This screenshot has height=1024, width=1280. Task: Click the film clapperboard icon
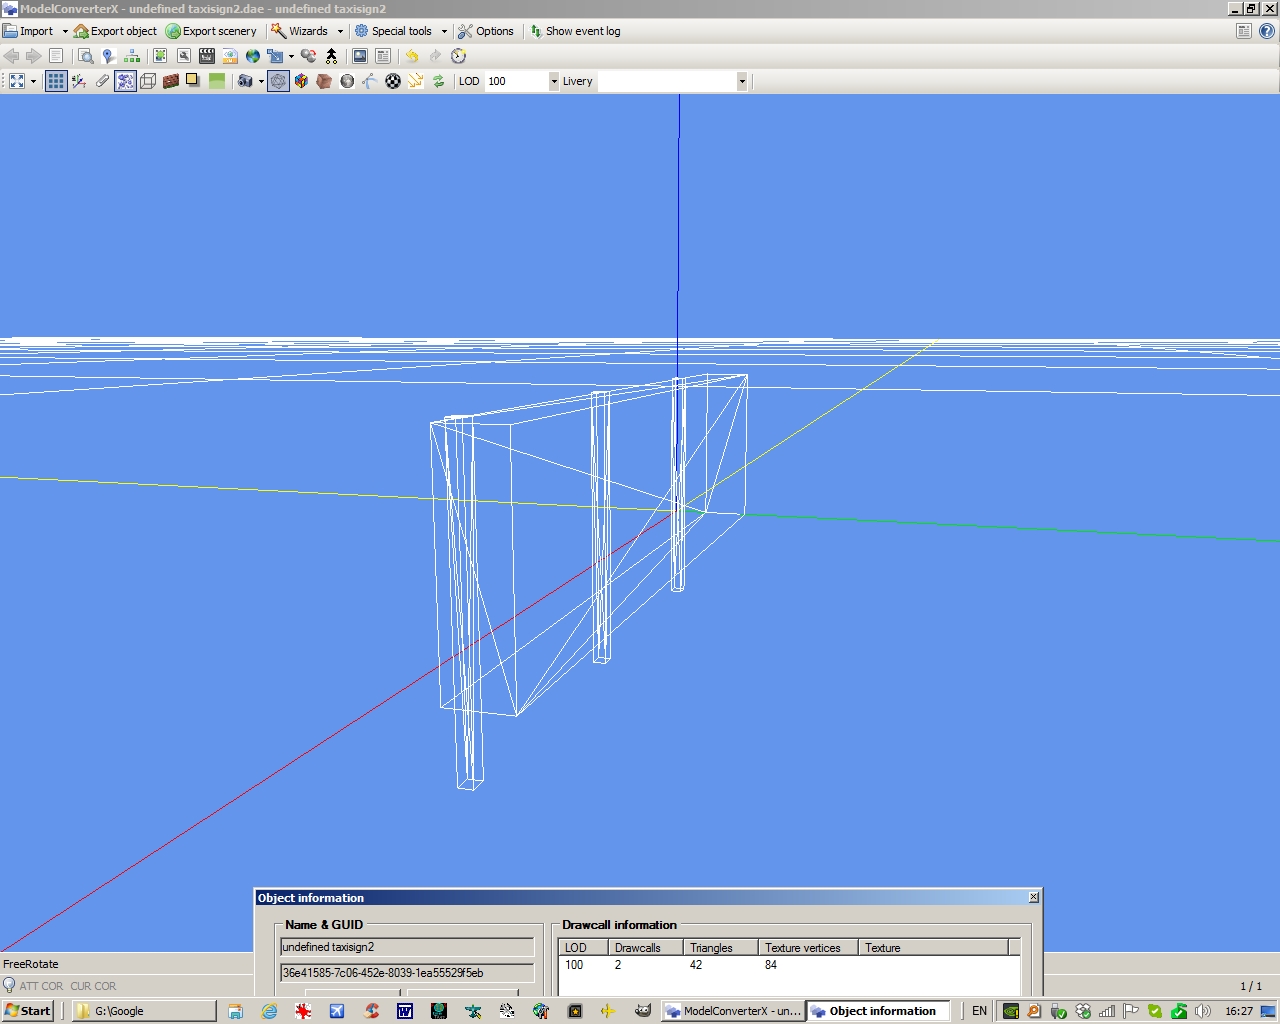207,56
